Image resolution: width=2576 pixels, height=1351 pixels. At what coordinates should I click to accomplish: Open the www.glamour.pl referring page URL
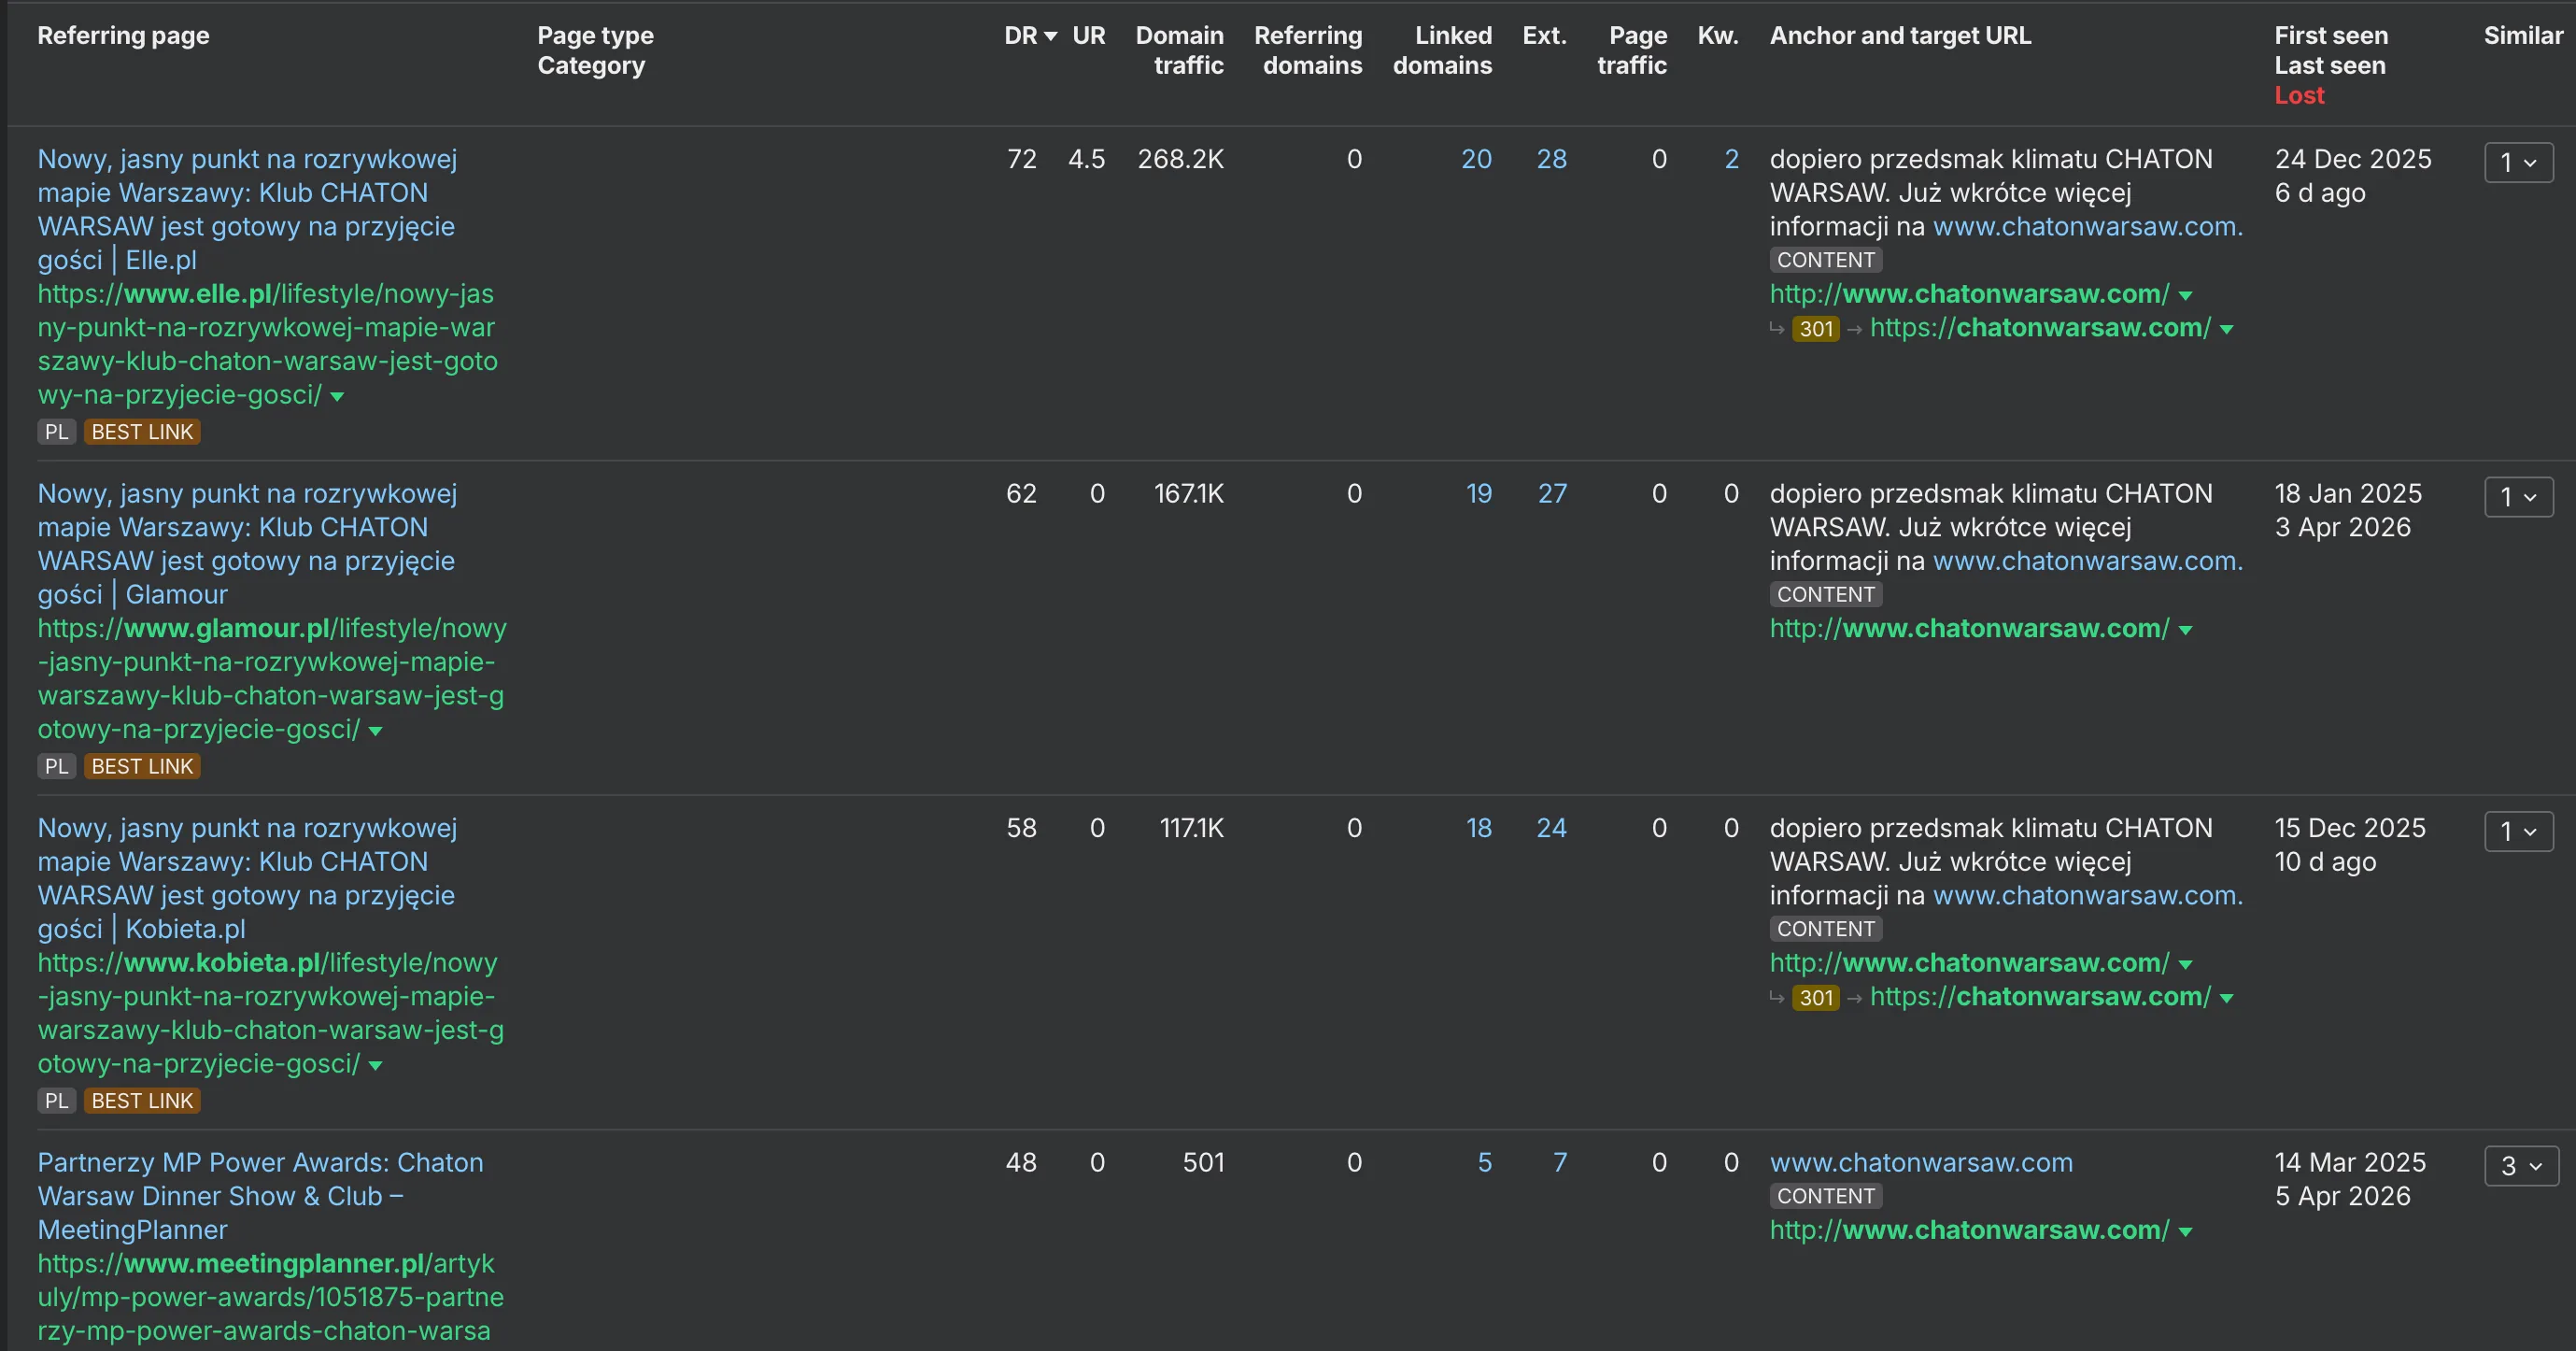(x=272, y=678)
